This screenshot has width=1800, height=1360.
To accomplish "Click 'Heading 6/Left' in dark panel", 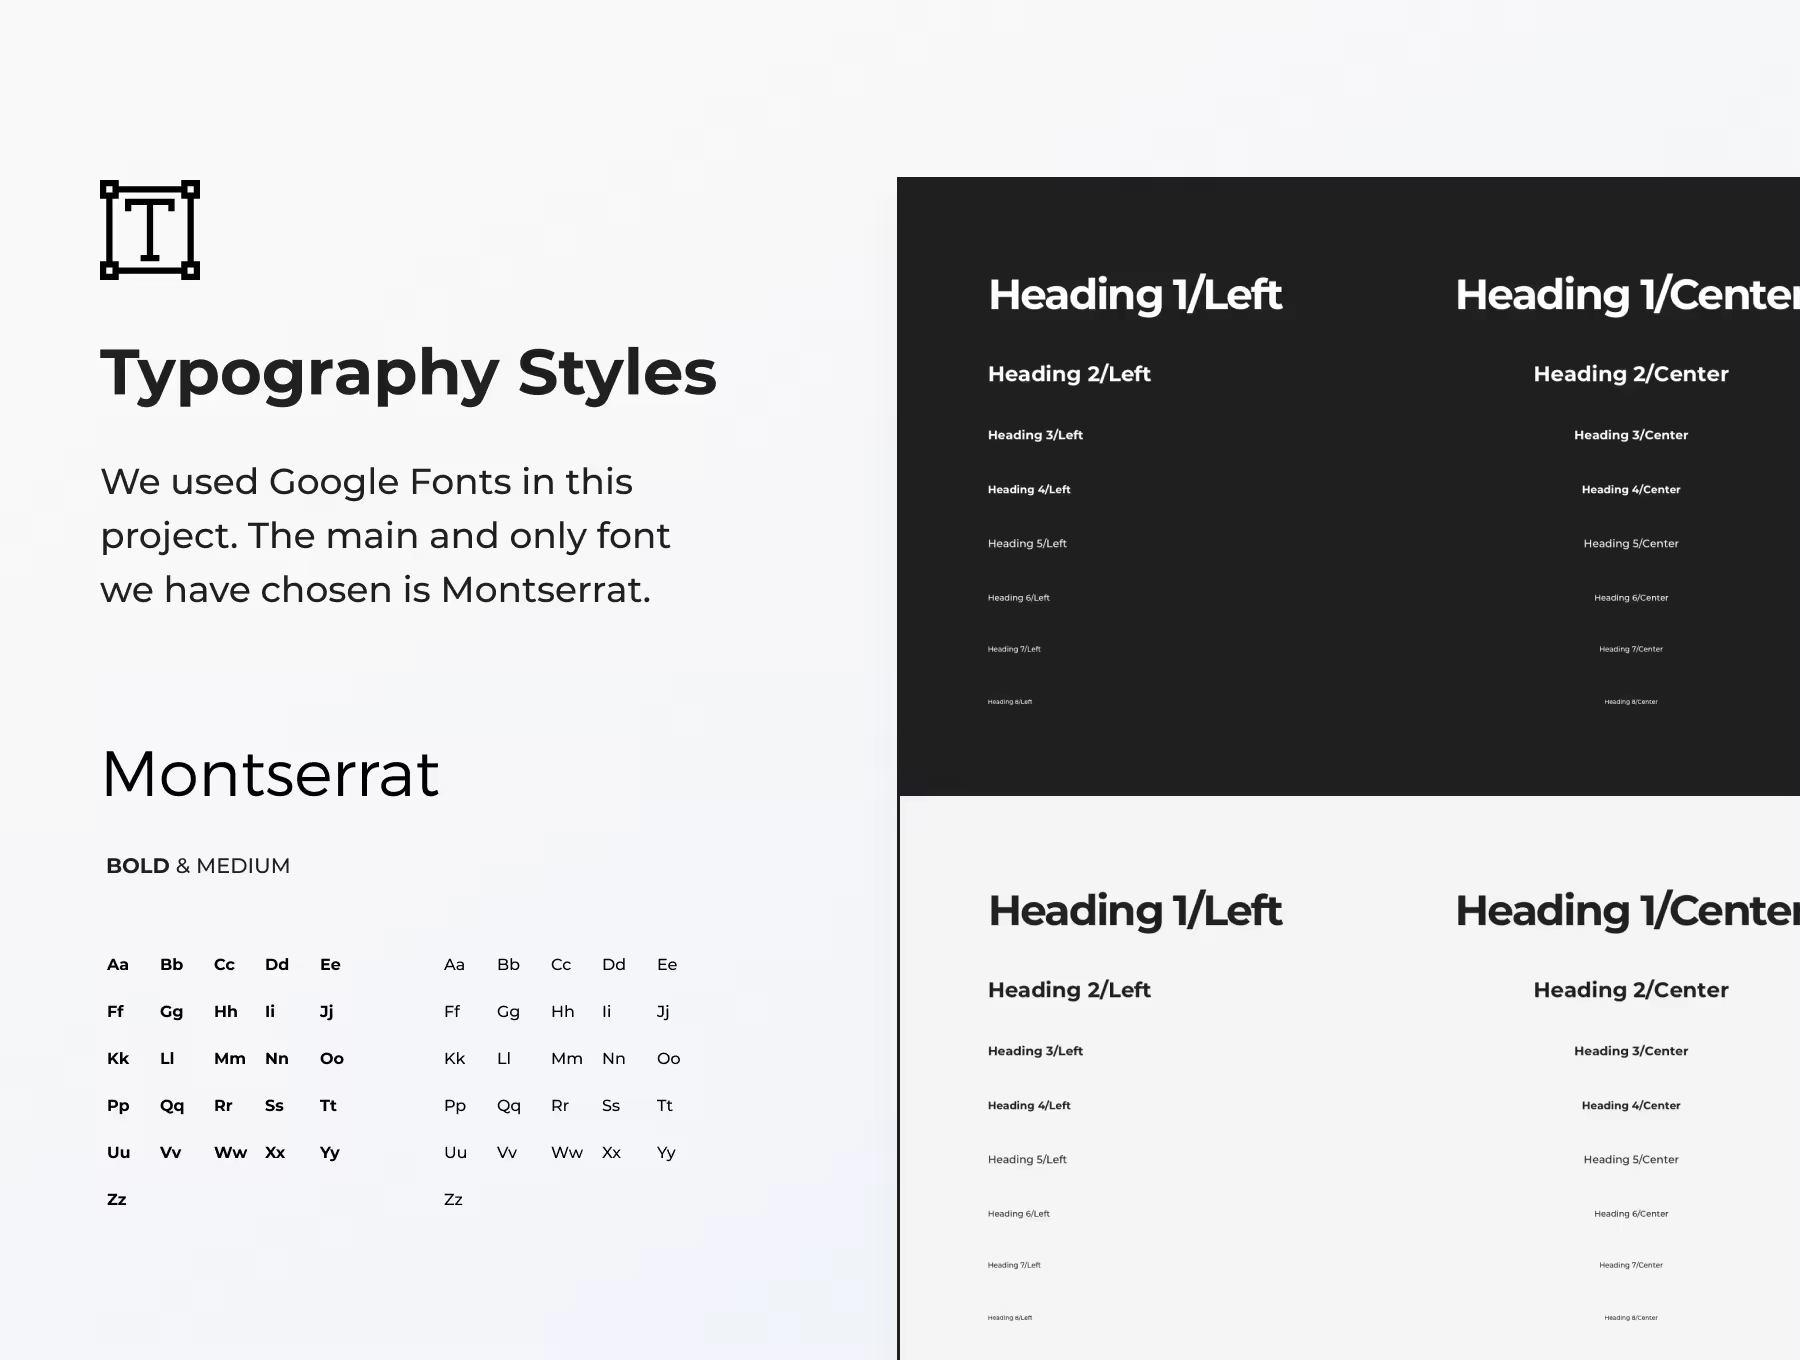I will (1018, 598).
